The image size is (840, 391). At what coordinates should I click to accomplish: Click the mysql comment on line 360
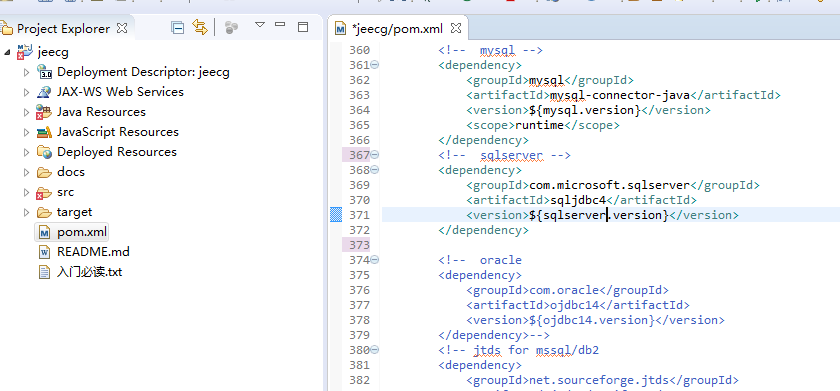[490, 50]
